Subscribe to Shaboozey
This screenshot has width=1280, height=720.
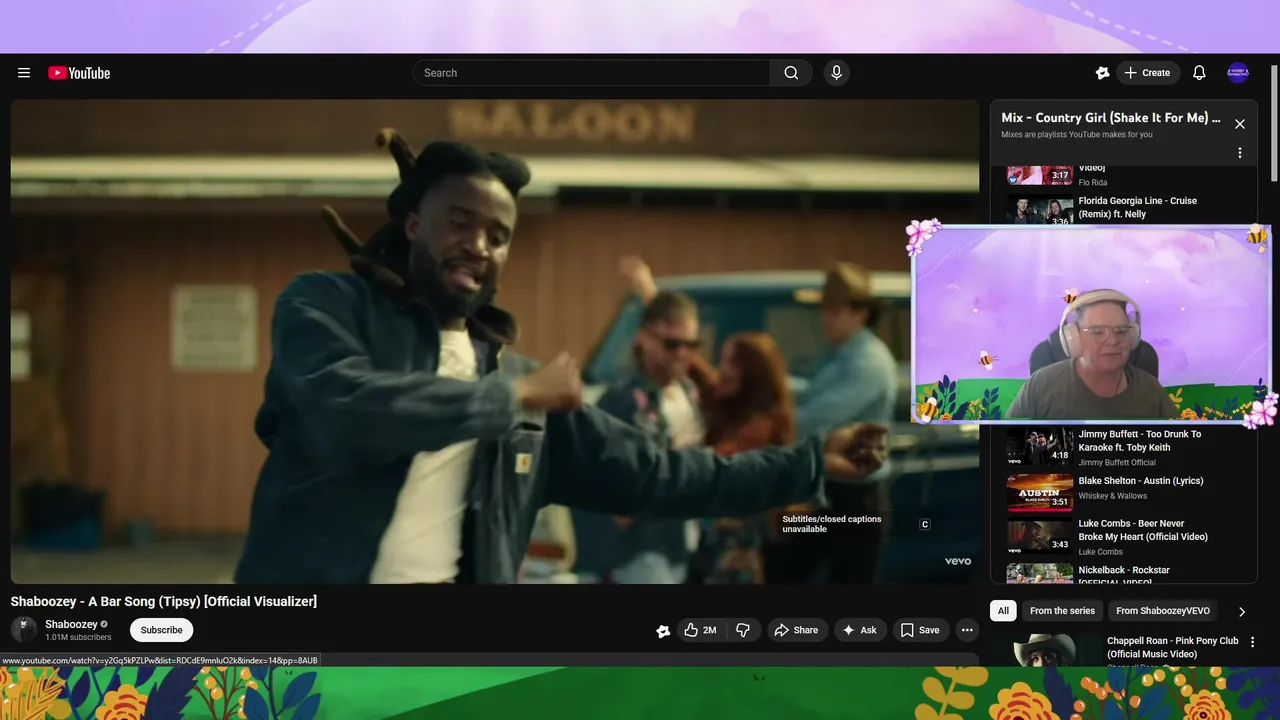[161, 630]
